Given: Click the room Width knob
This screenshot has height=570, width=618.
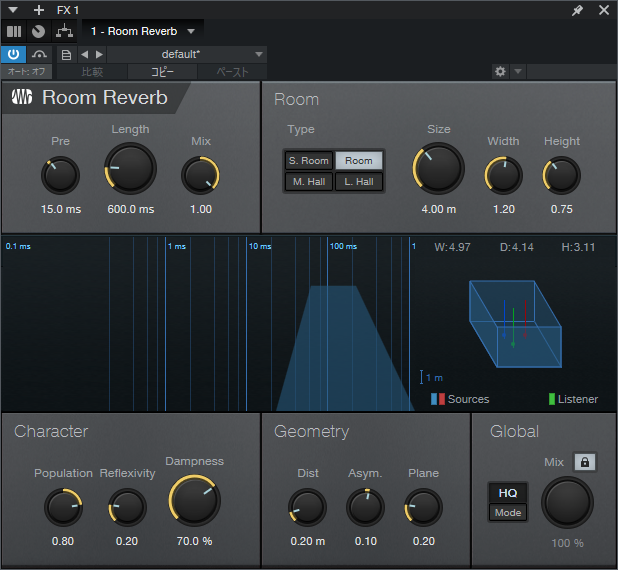Looking at the screenshot, I should pyautogui.click(x=504, y=175).
